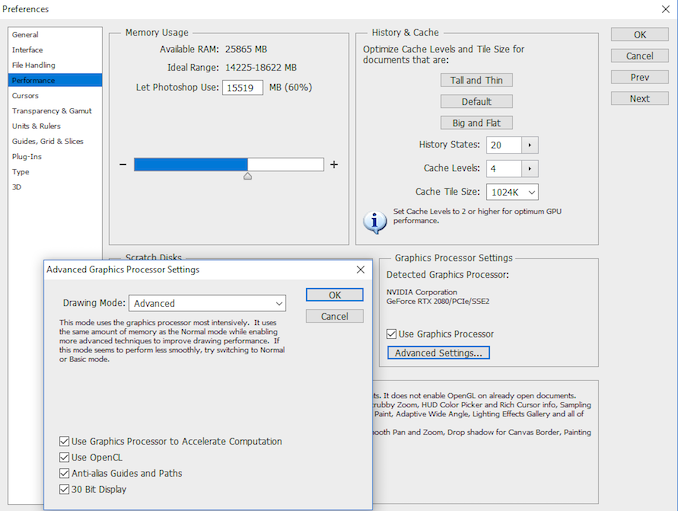Image resolution: width=678 pixels, height=511 pixels.
Task: Open the File Handling preferences section
Action: [x=33, y=65]
